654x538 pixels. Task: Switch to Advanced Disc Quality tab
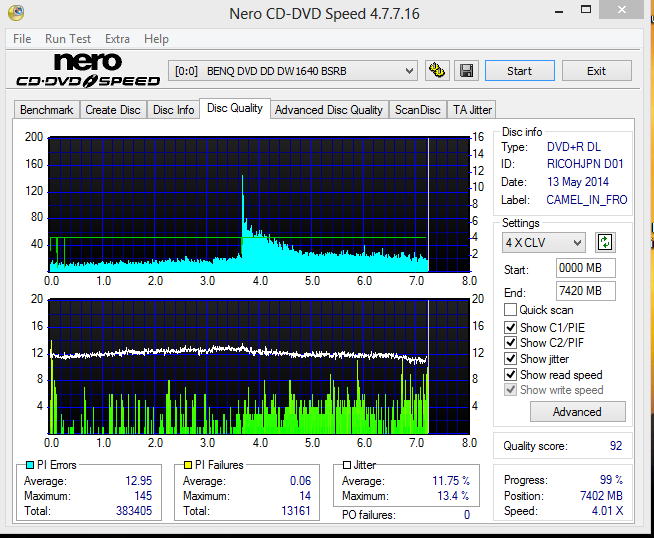click(x=329, y=110)
